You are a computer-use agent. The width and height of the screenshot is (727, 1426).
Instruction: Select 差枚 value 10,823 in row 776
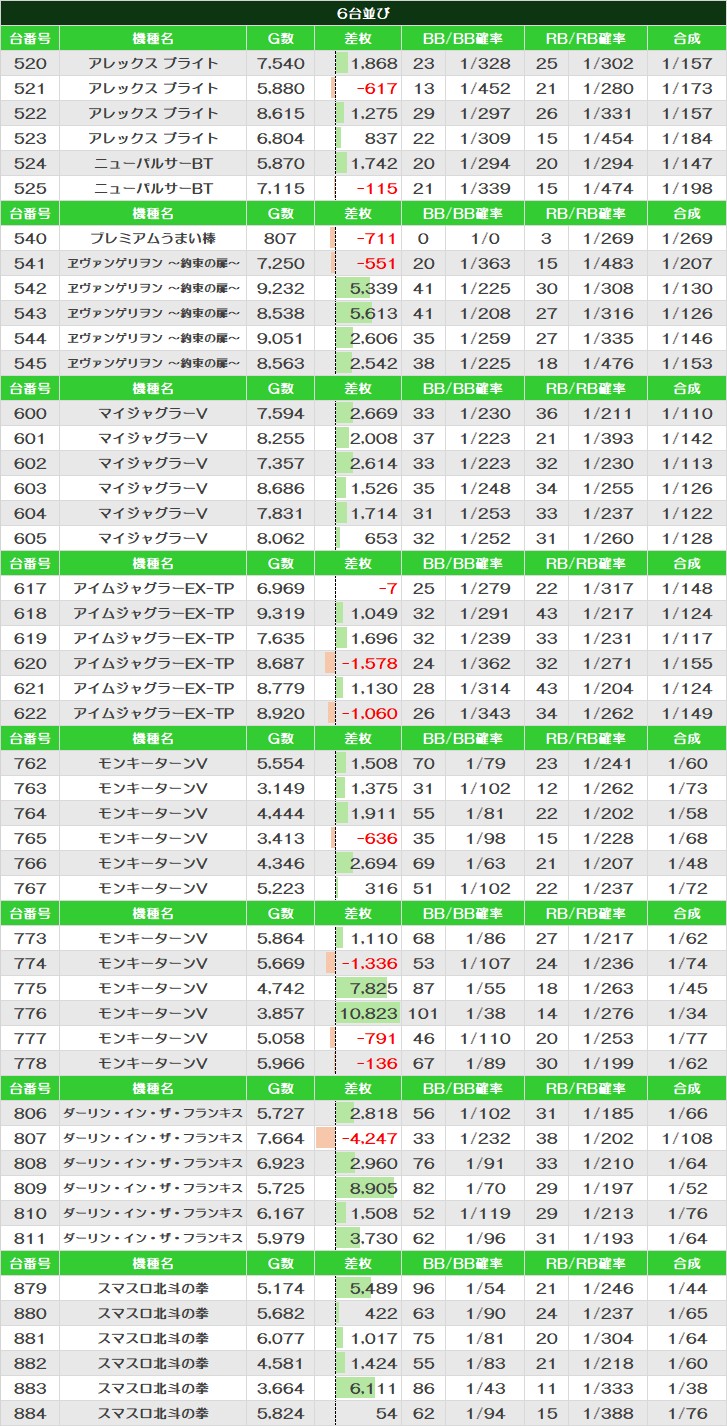(369, 1013)
